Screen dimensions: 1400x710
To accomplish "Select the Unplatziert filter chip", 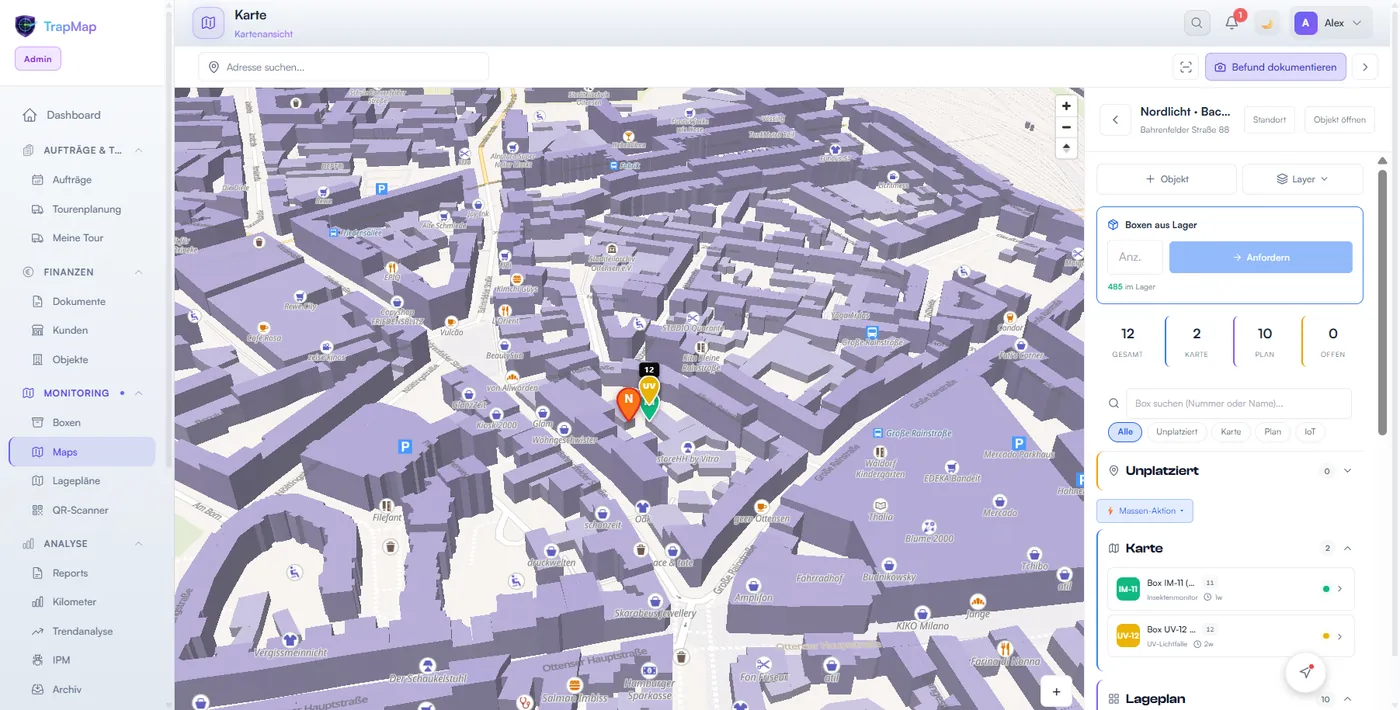I will coord(1177,432).
